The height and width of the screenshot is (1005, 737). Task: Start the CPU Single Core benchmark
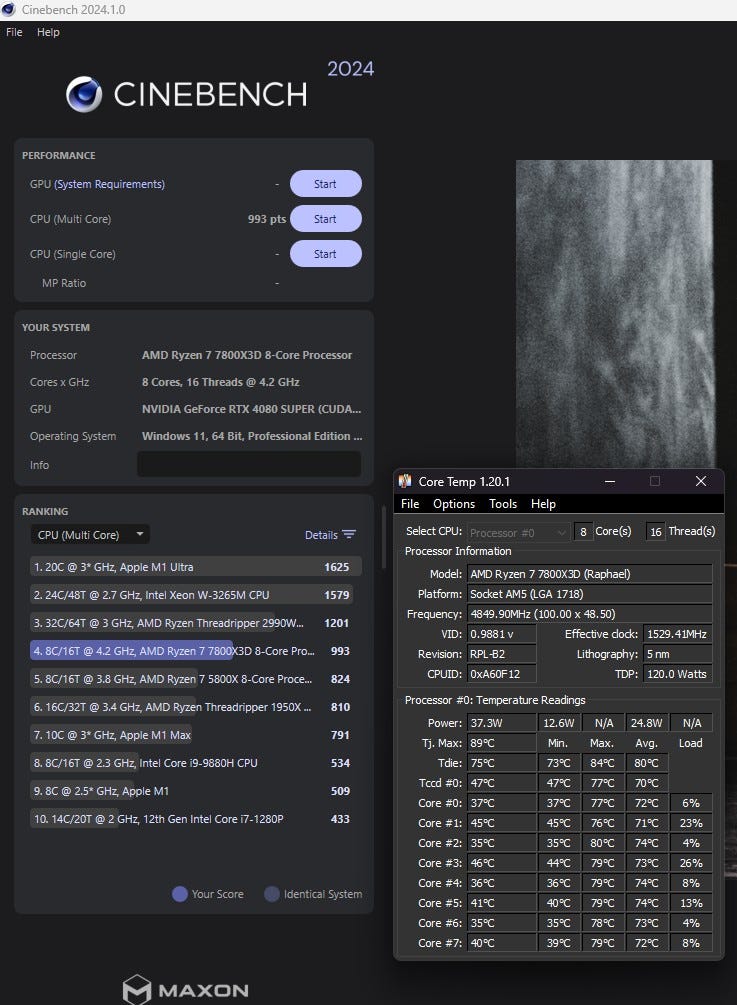[x=326, y=254]
